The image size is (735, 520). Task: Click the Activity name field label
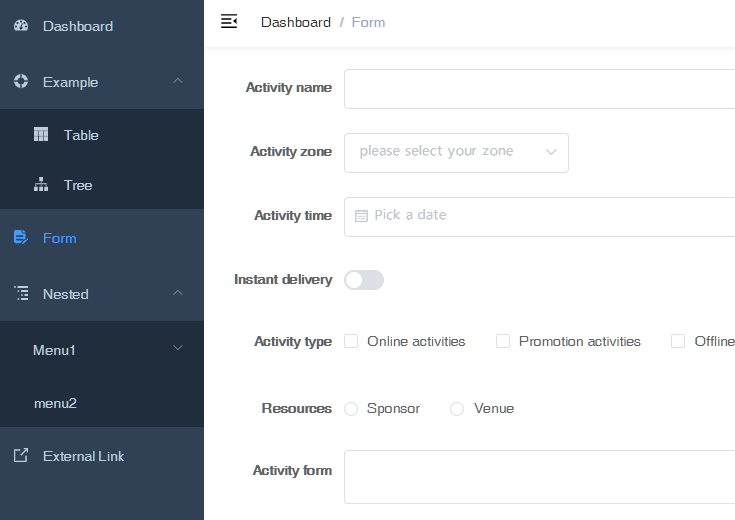coord(289,88)
